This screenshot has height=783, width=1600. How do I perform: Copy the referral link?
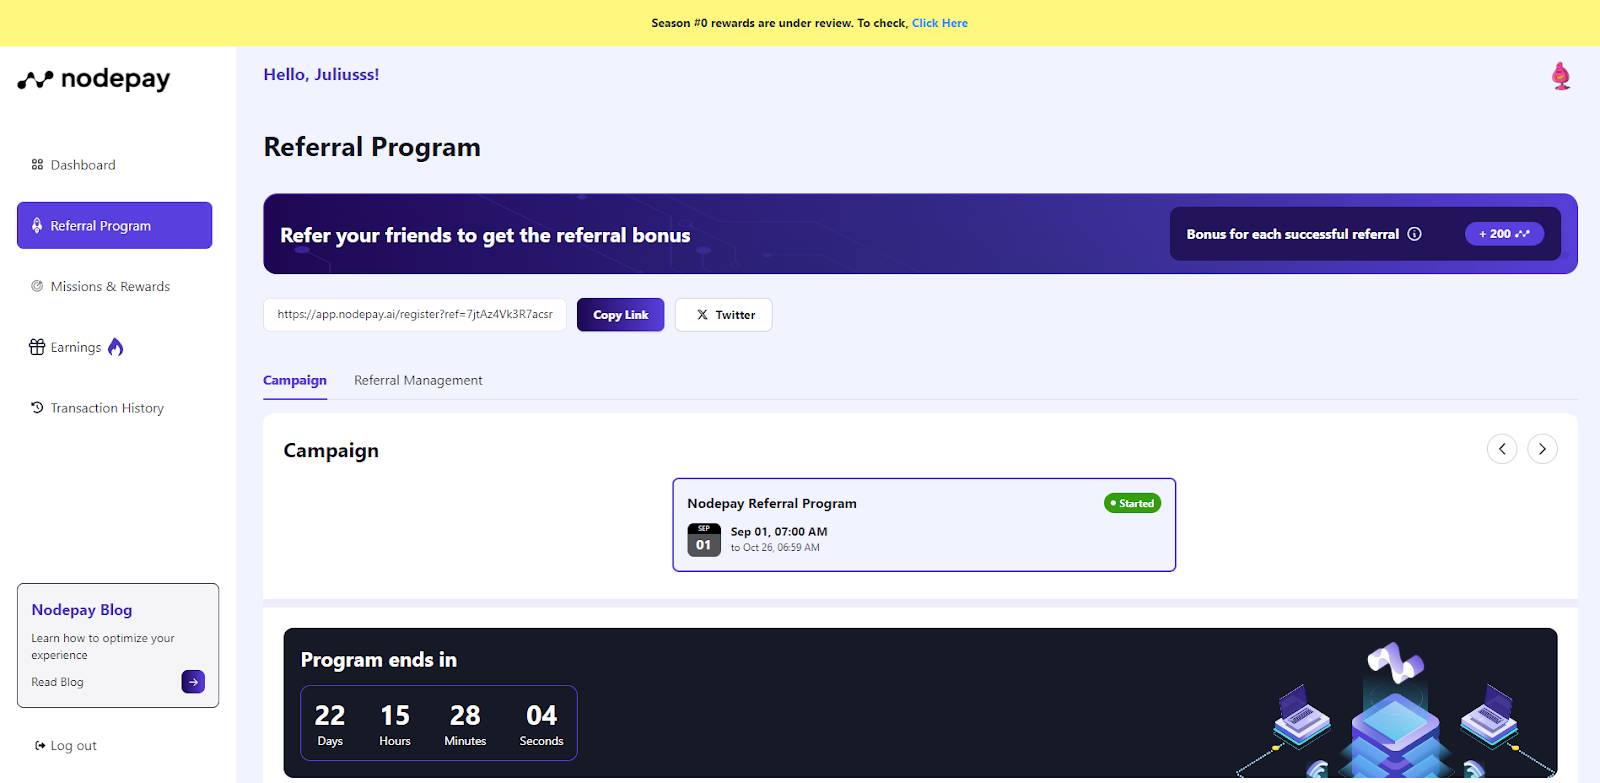[620, 315]
